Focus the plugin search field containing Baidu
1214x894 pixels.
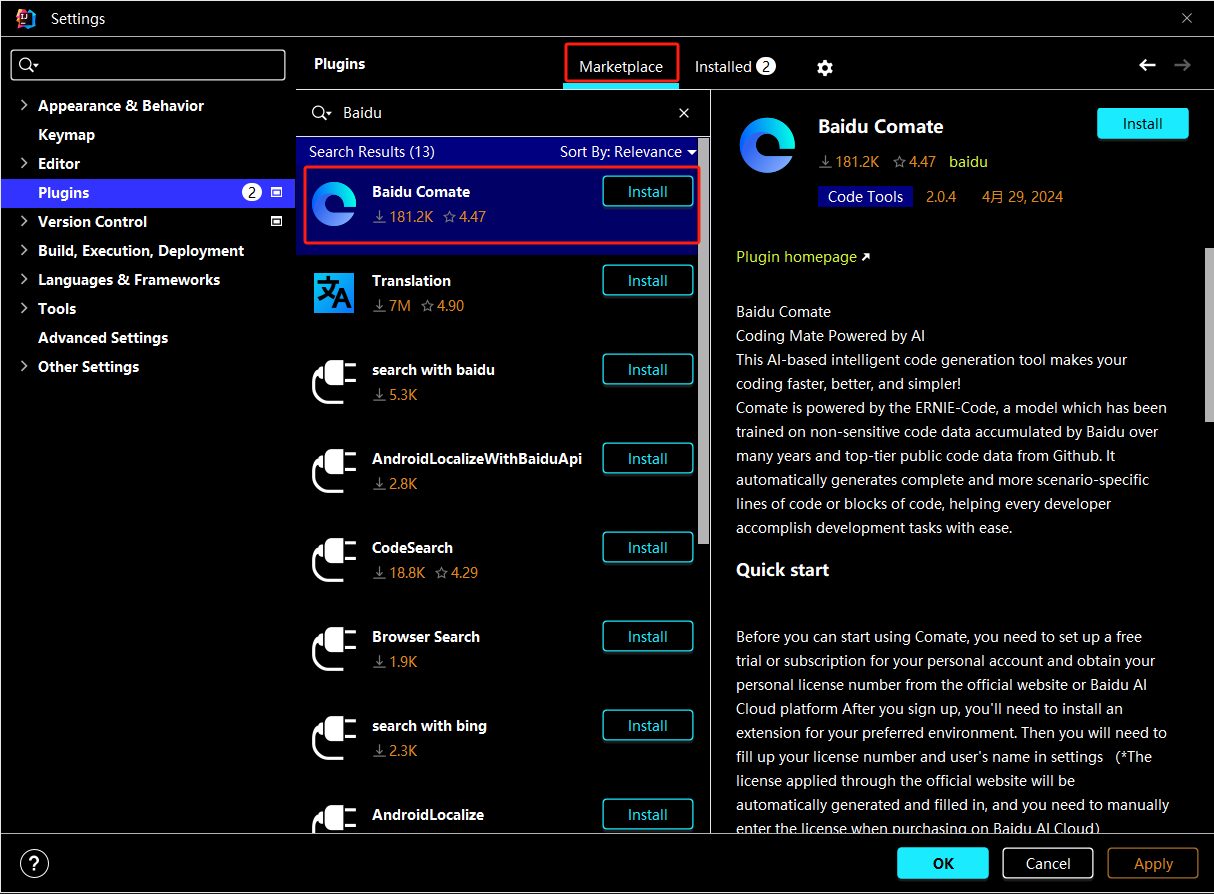pos(505,113)
